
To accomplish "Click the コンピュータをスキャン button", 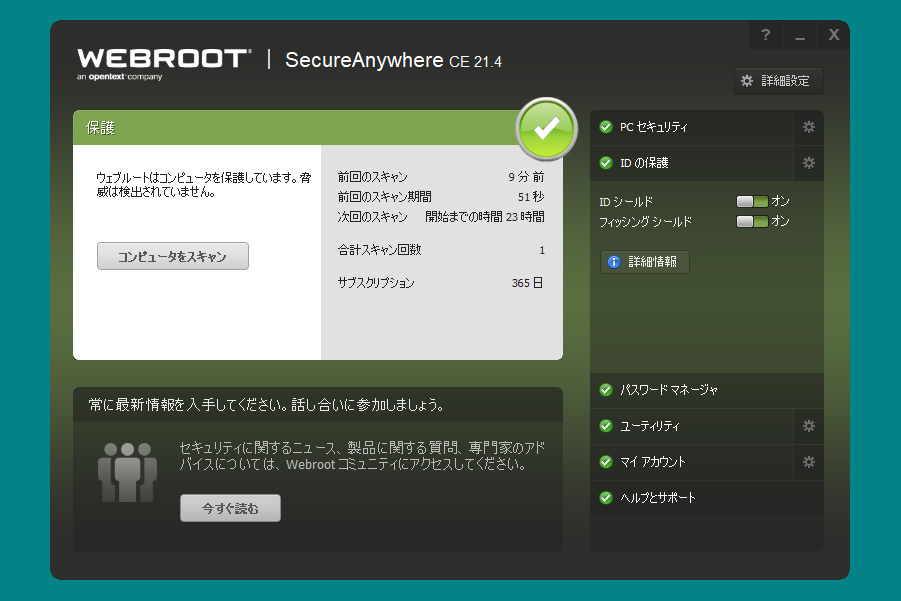I will pyautogui.click(x=173, y=256).
